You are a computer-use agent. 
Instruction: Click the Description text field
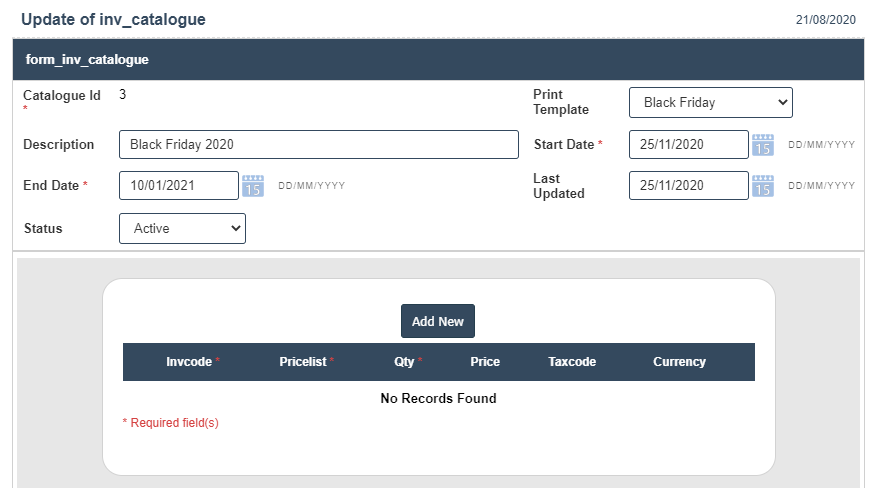click(318, 144)
